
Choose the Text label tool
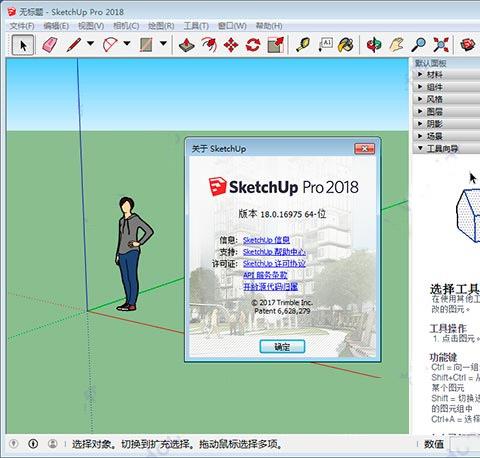coord(325,45)
